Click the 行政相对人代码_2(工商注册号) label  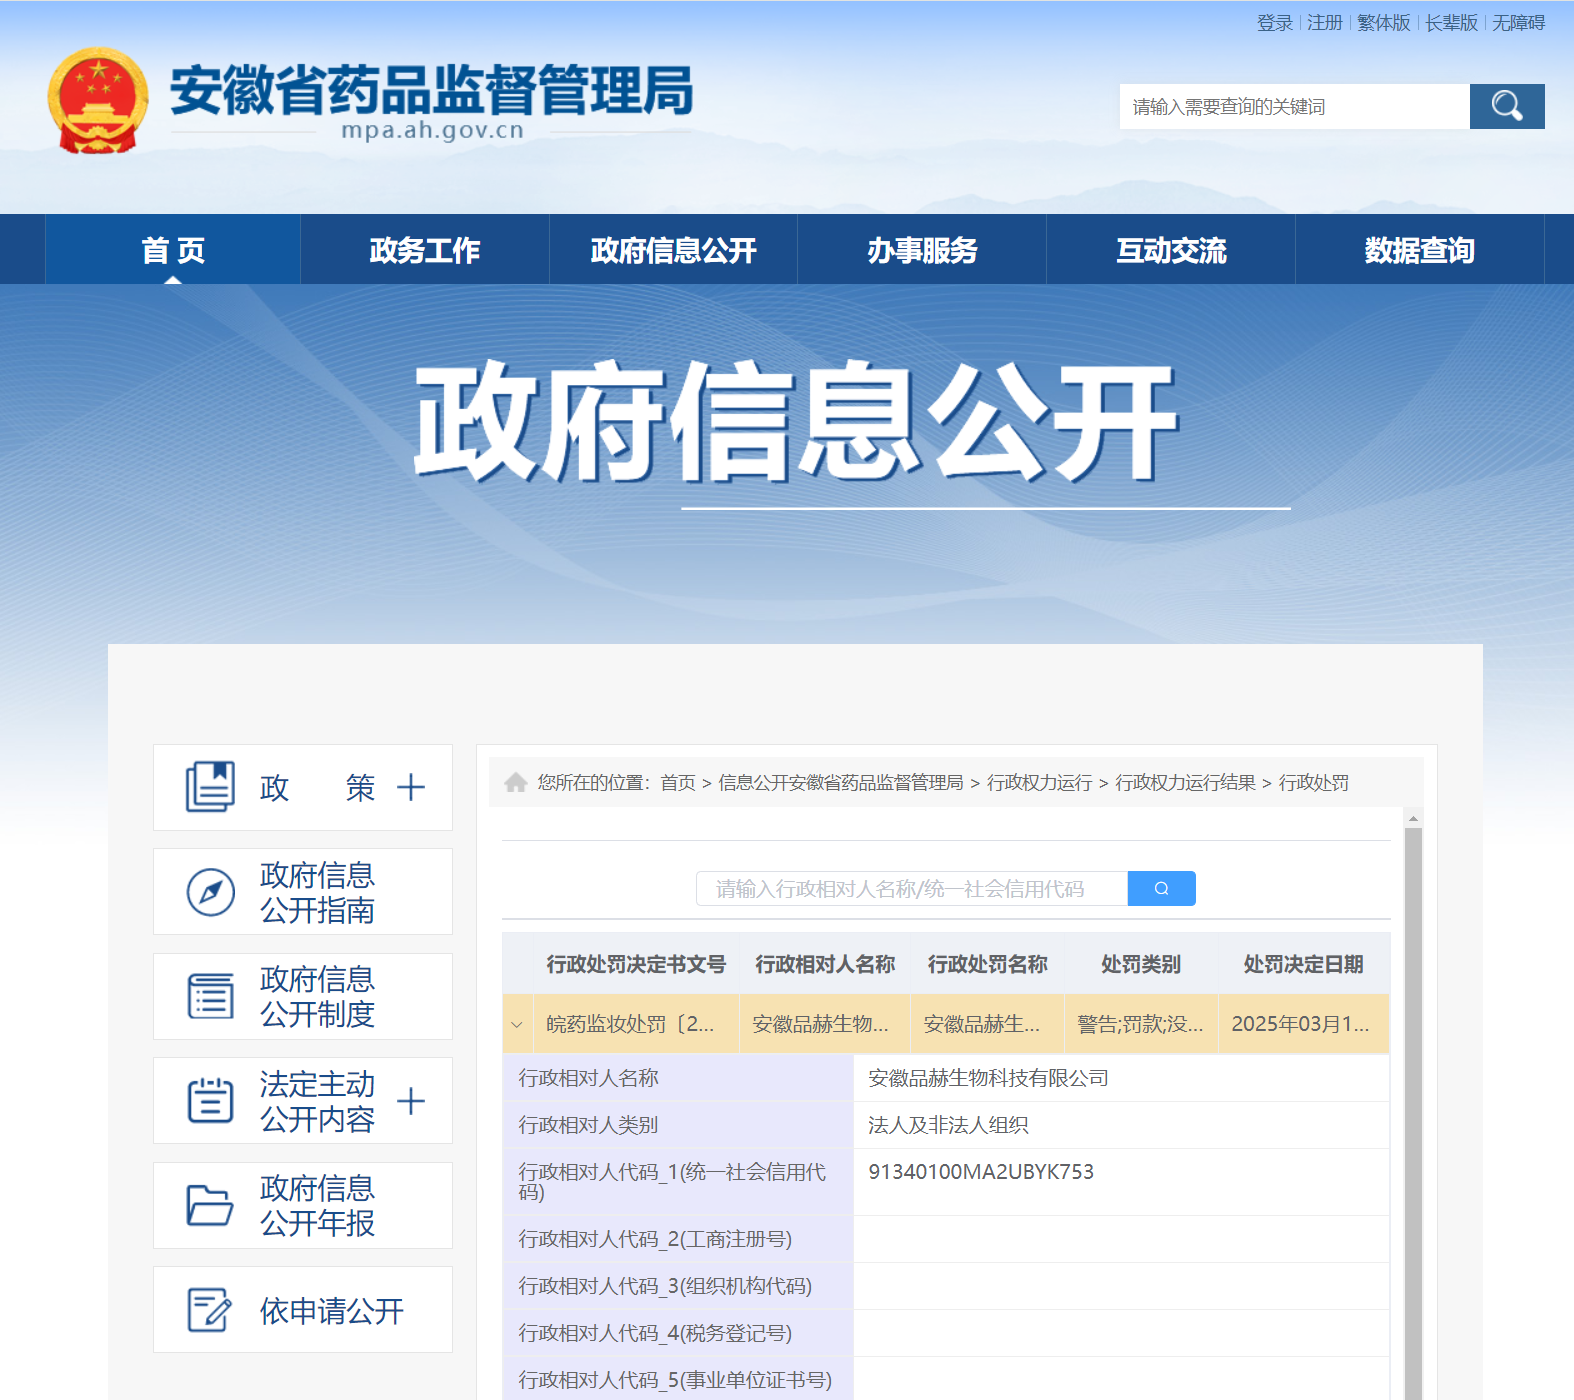pos(655,1239)
